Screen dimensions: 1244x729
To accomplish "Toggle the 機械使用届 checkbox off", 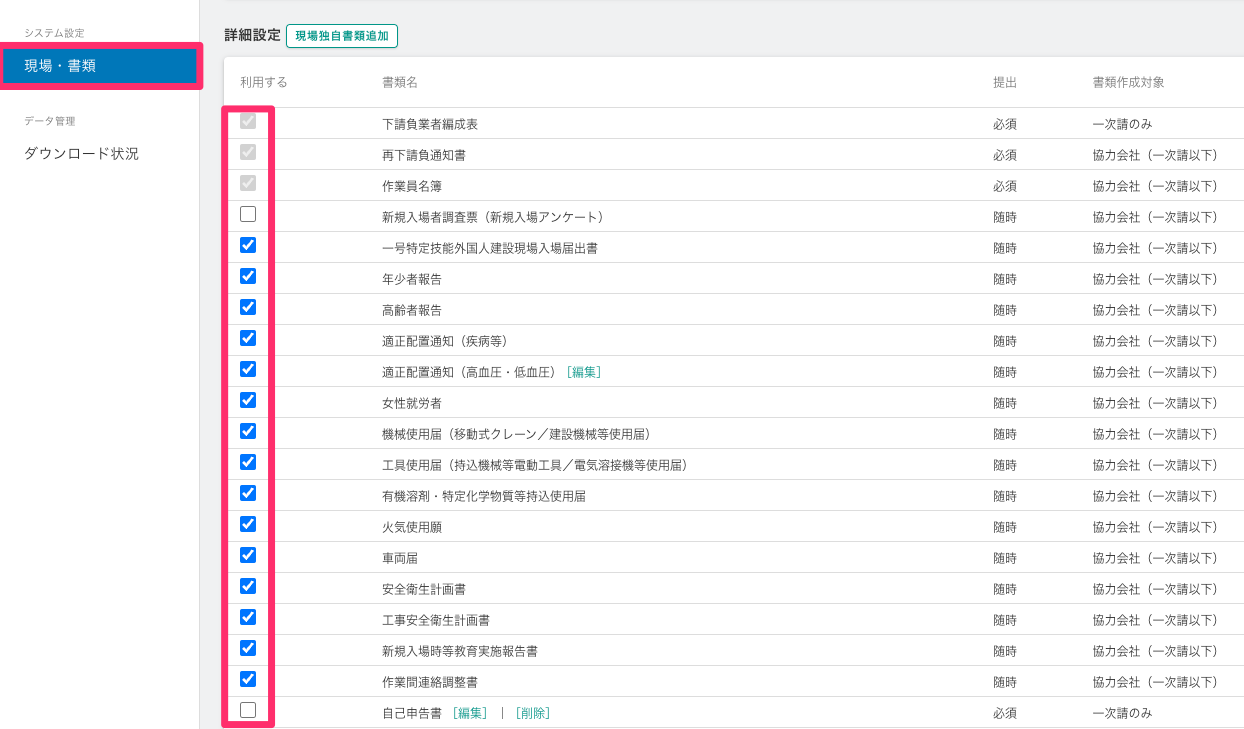I will [x=248, y=431].
